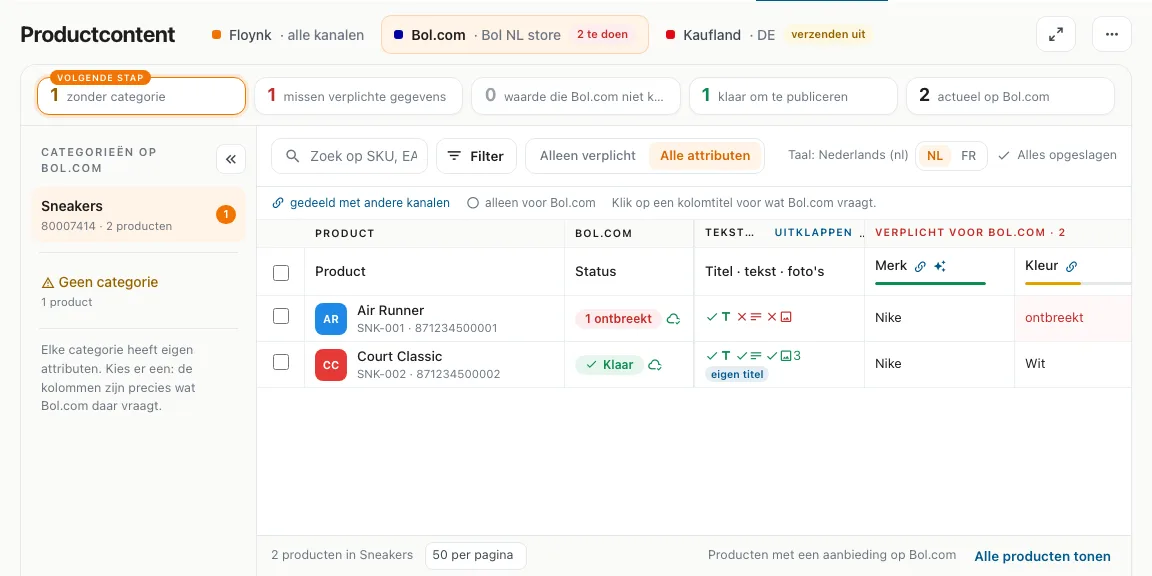The width and height of the screenshot is (1152, 576).
Task: Click the 2 te doen badge
Action: point(602,35)
